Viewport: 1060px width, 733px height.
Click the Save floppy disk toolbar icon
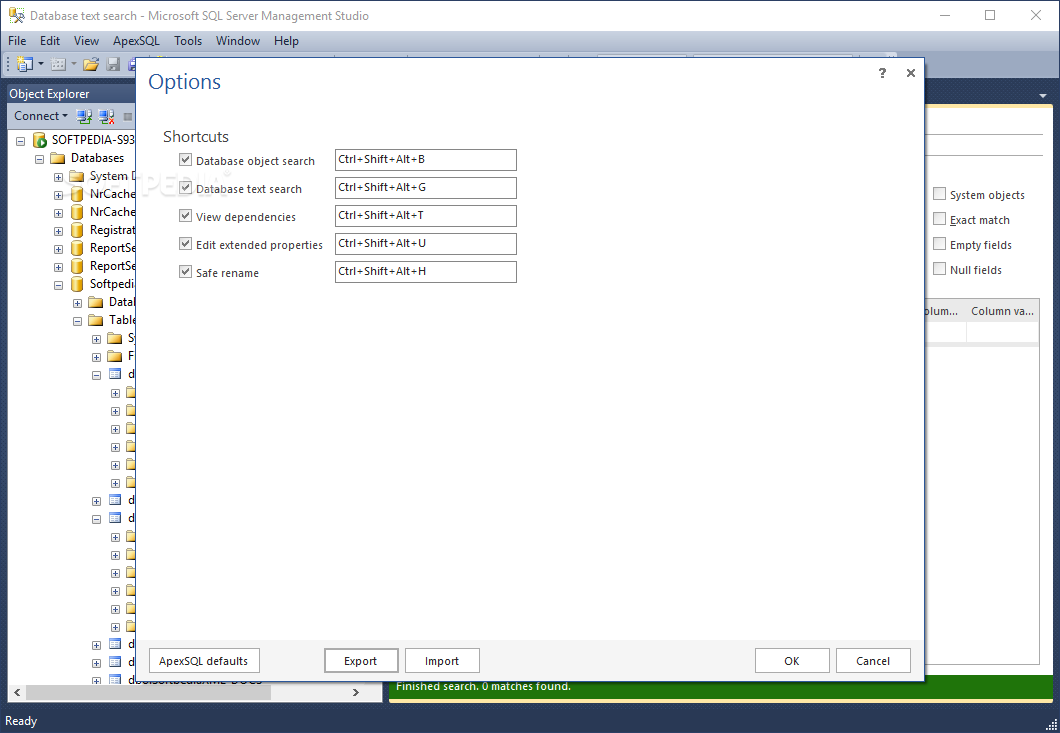point(113,64)
